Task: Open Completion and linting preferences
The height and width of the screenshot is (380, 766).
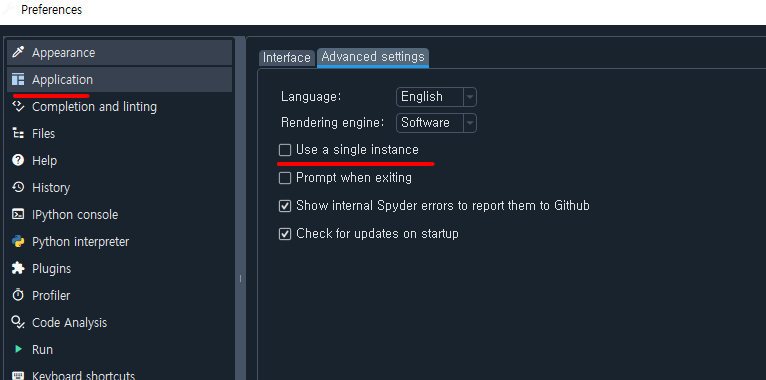Action: coord(119,106)
